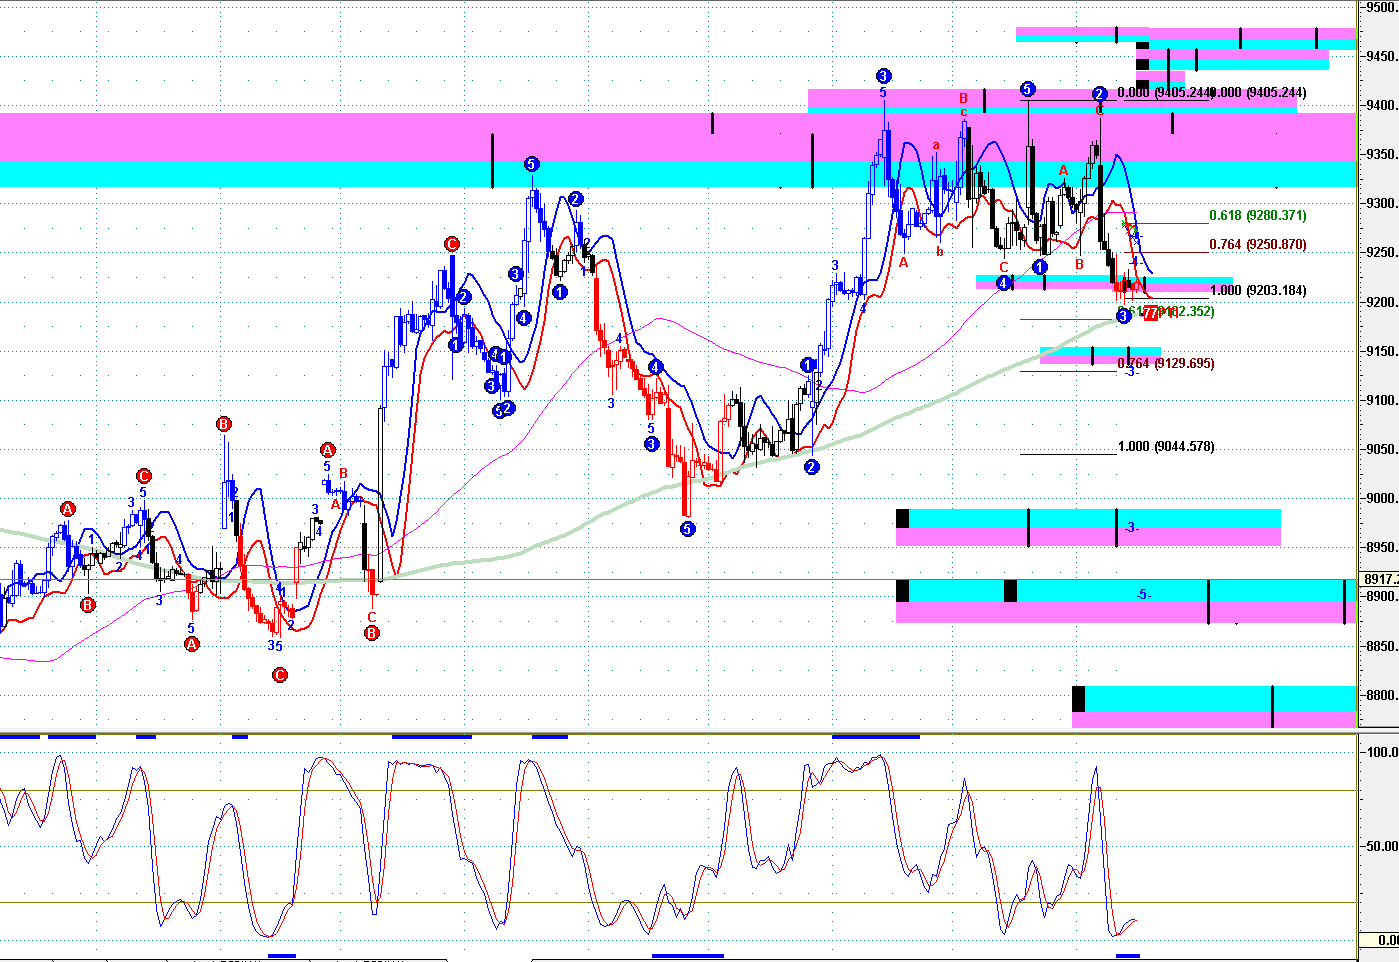Click the 50.00 midline oscillator scale label
Image resolution: width=1399 pixels, height=962 pixels.
pyautogui.click(x=1382, y=846)
